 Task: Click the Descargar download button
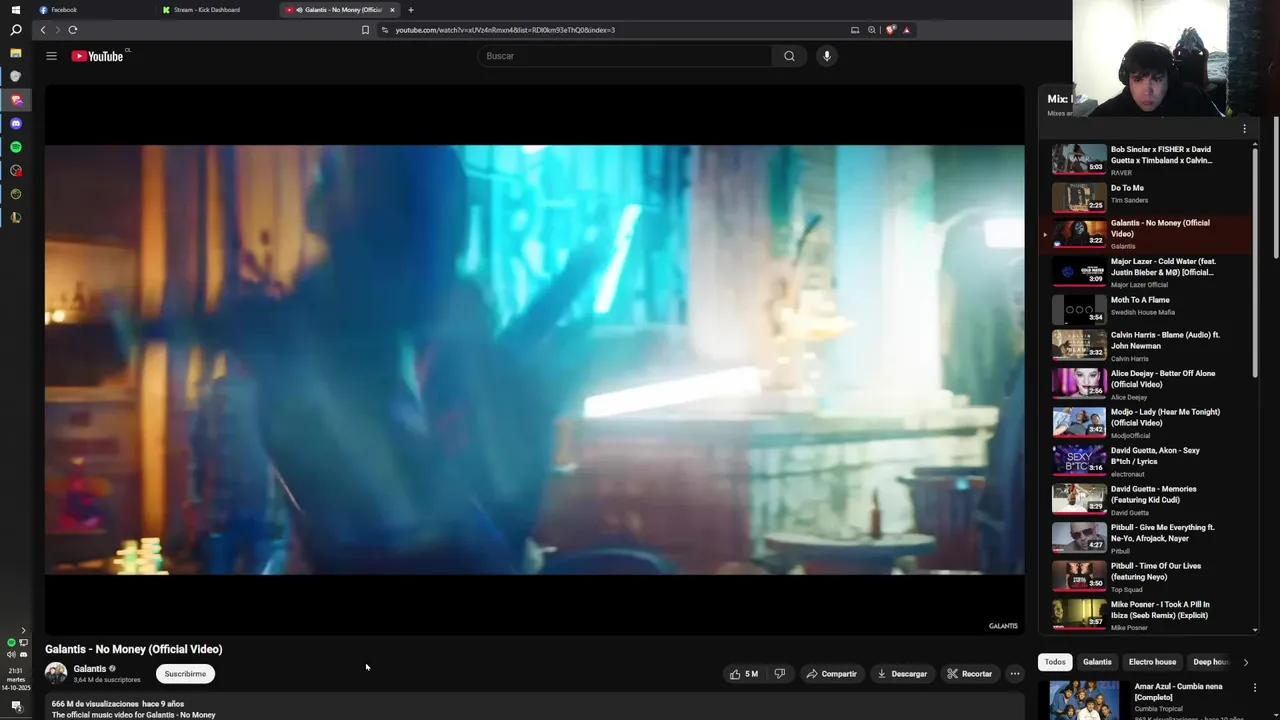click(902, 674)
